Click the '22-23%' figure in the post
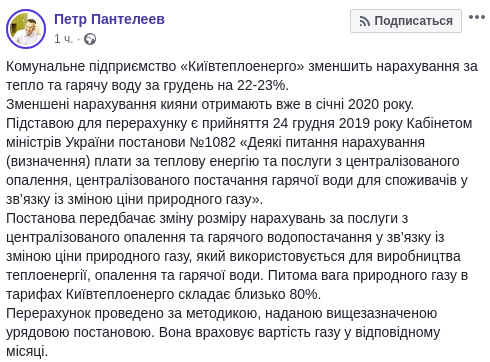Viewport: 490px width, 362px height. 263,85
